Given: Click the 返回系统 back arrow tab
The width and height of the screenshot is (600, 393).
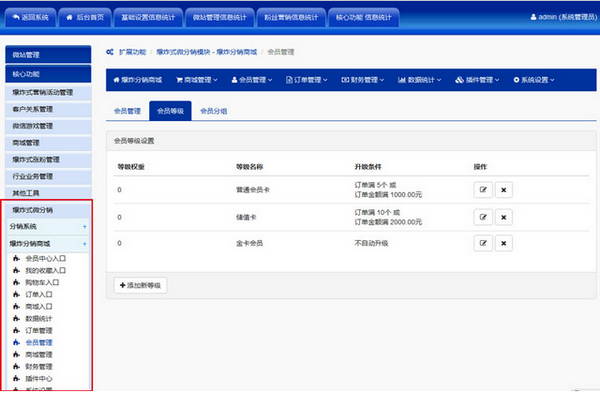Looking at the screenshot, I should pyautogui.click(x=30, y=18).
